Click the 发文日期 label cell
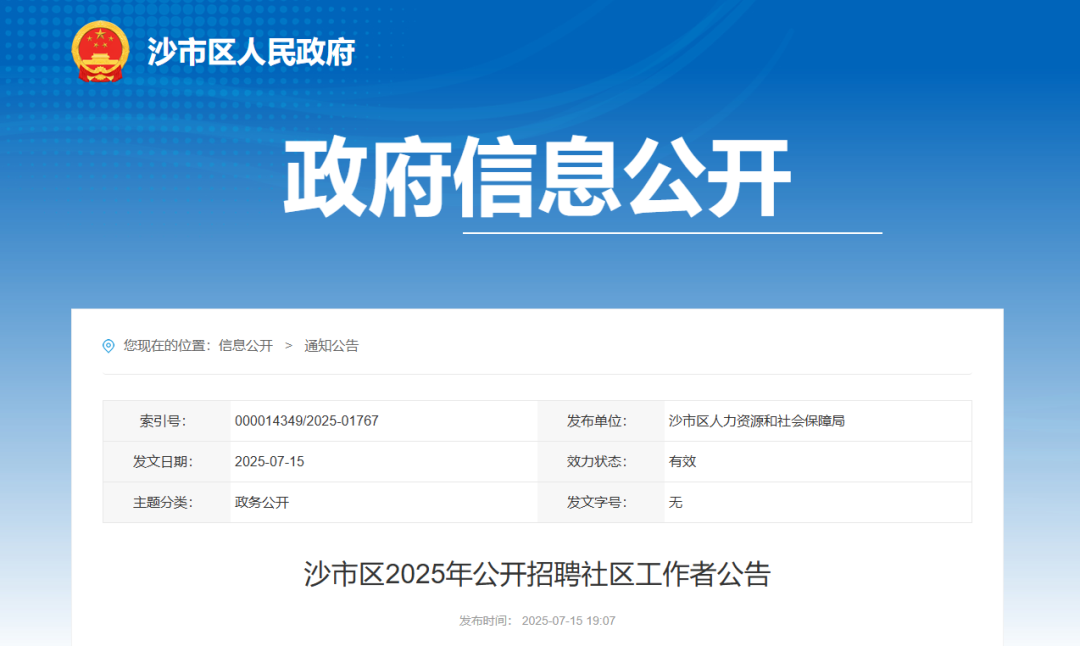 point(167,461)
